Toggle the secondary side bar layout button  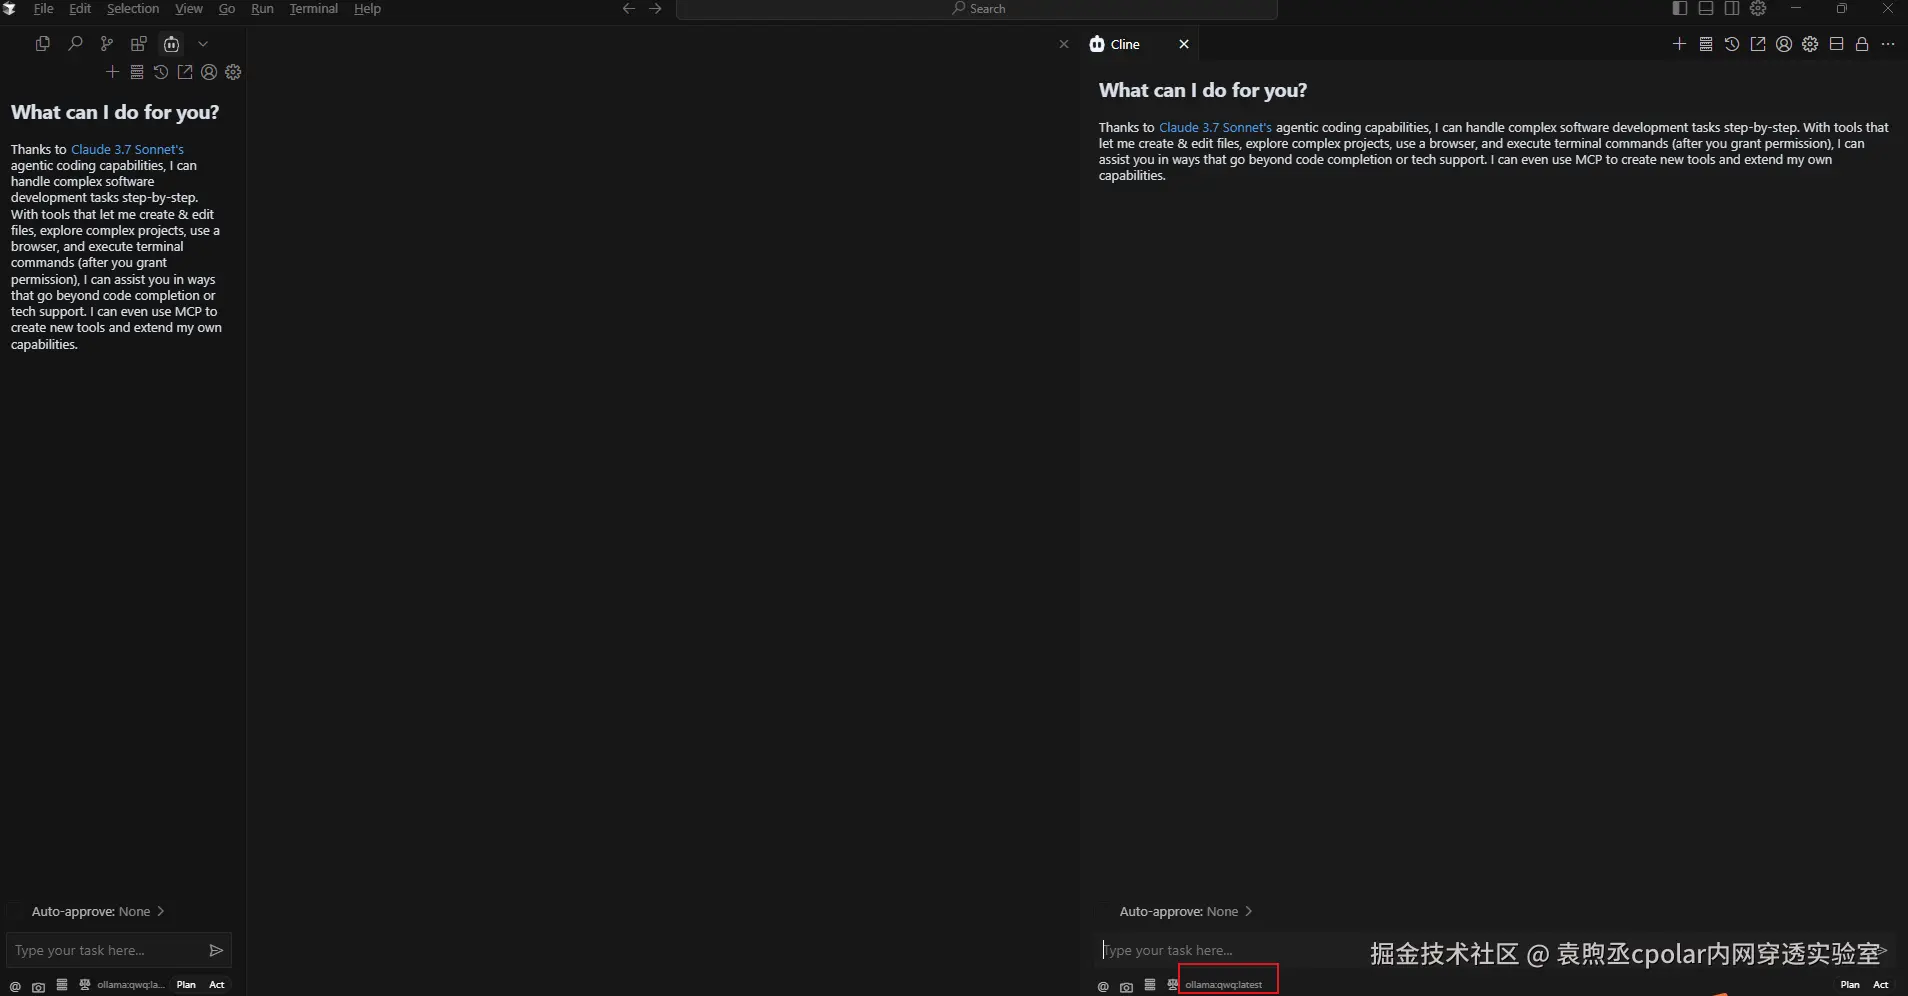coord(1732,8)
